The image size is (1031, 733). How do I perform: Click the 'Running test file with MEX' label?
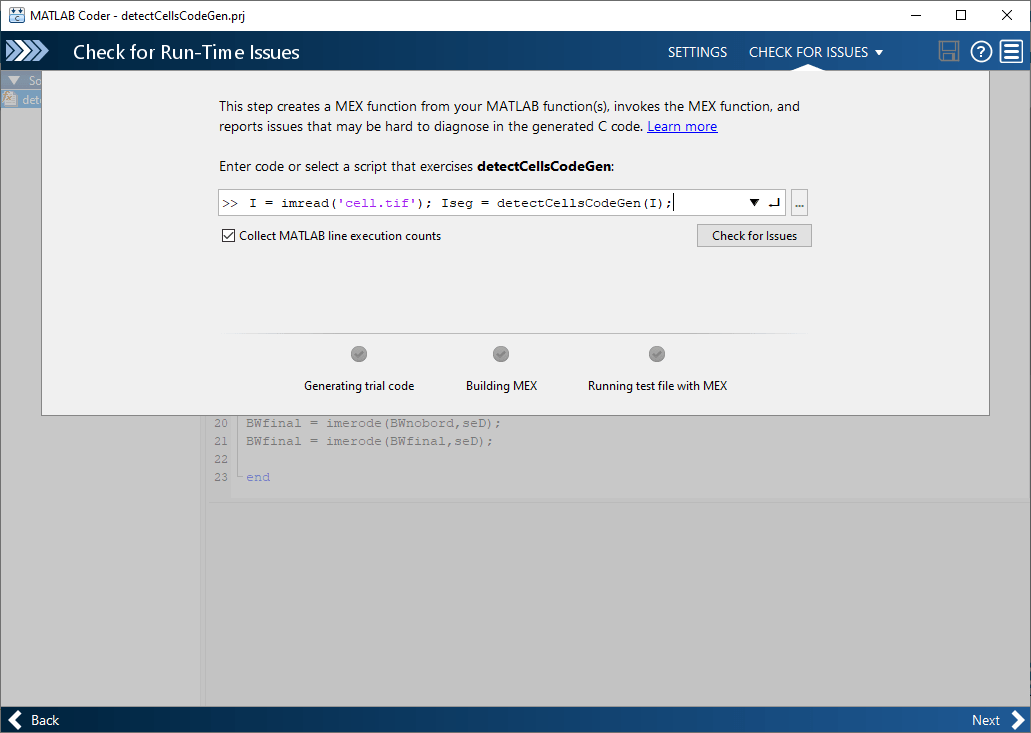(x=657, y=386)
